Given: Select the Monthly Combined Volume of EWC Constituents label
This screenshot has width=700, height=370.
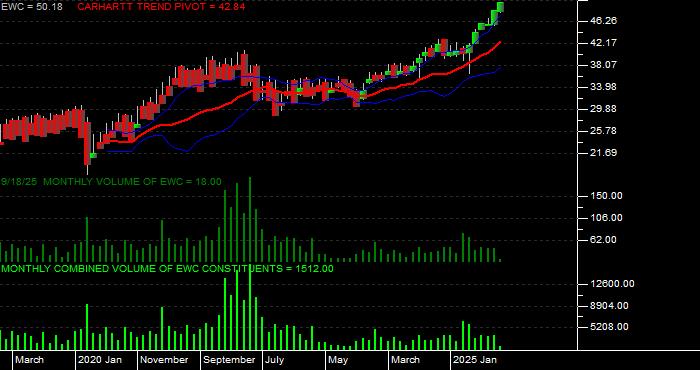Looking at the screenshot, I should (167, 269).
